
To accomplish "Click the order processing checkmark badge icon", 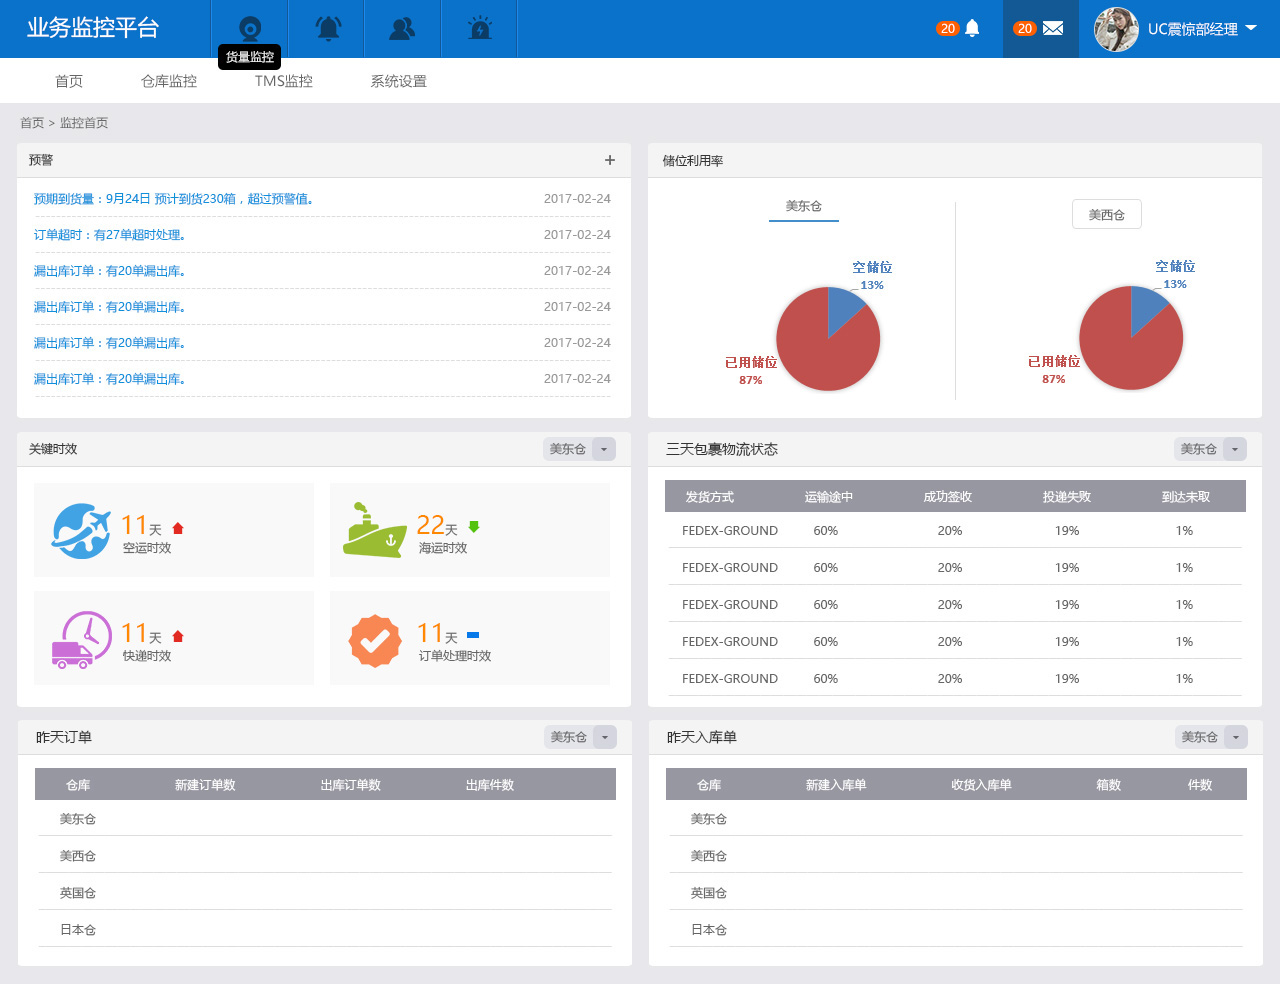I will 375,640.
